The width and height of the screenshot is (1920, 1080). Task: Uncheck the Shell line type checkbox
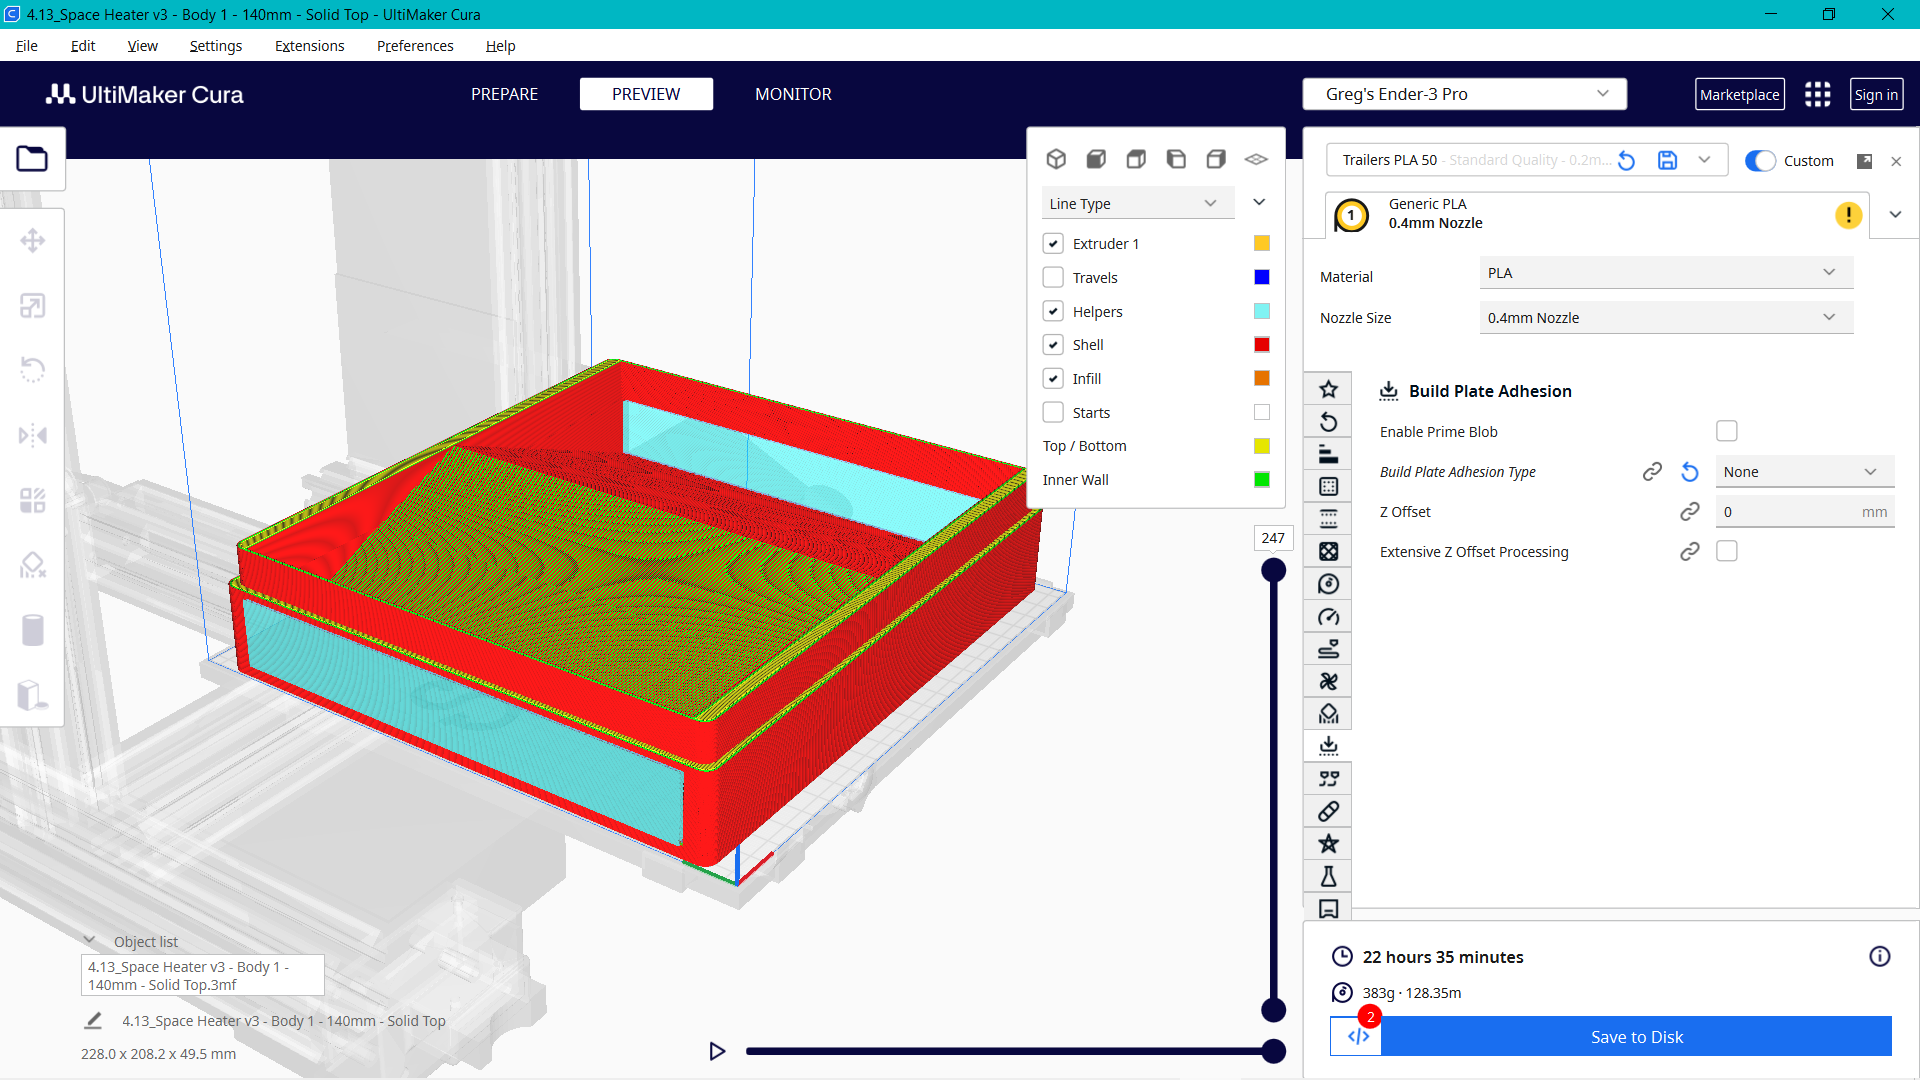coord(1053,344)
